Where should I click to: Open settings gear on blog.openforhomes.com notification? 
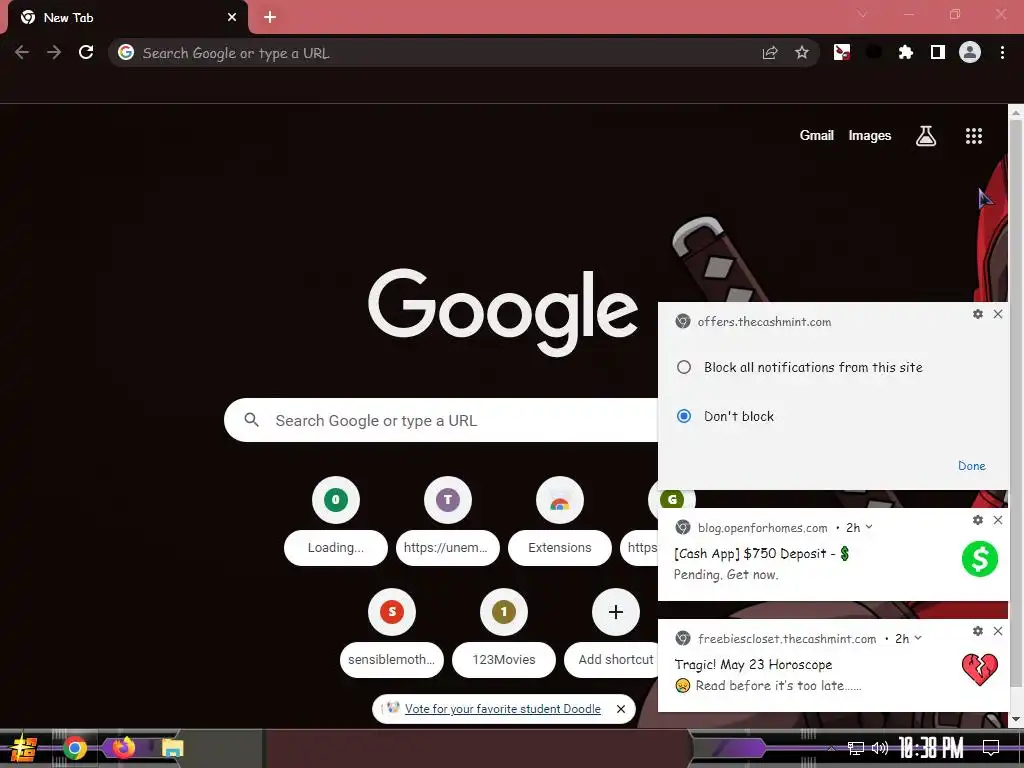[978, 520]
